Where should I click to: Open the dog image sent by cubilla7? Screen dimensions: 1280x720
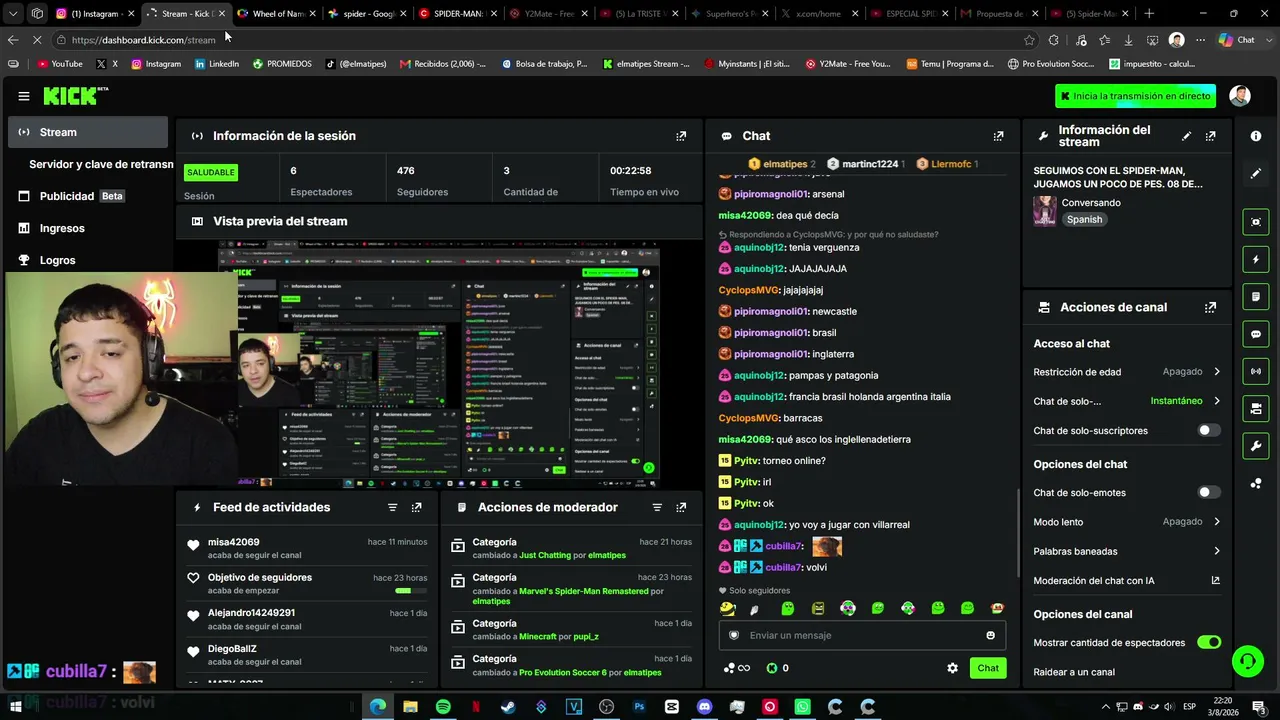[827, 546]
